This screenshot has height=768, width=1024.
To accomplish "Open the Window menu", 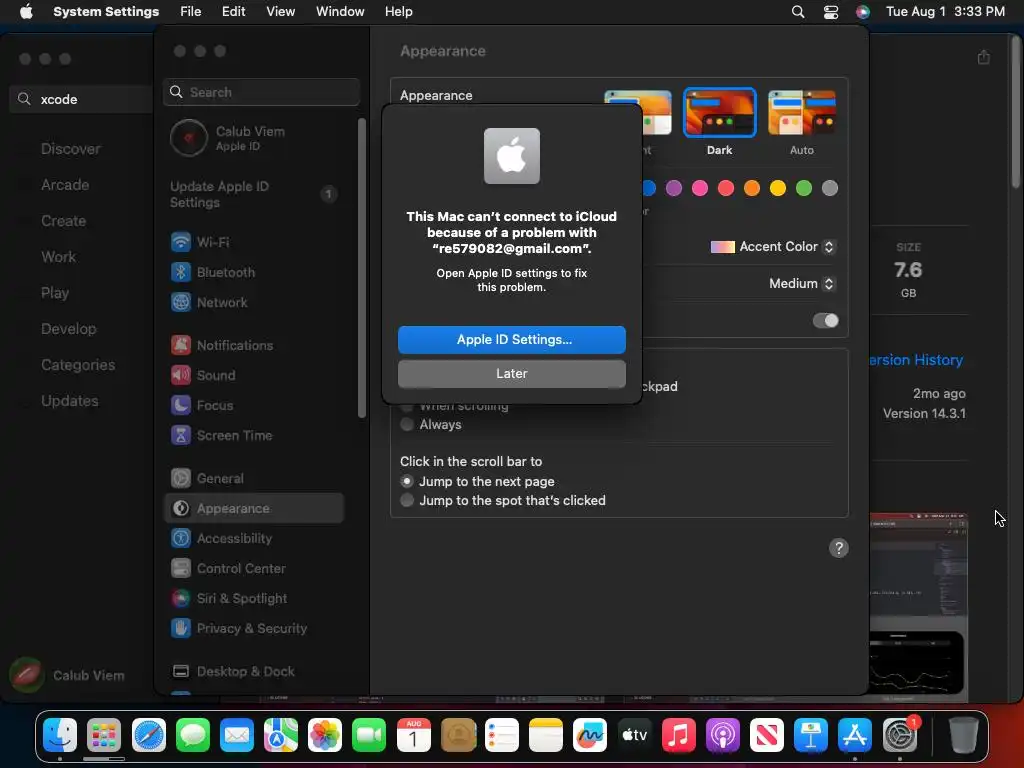I will (x=340, y=12).
